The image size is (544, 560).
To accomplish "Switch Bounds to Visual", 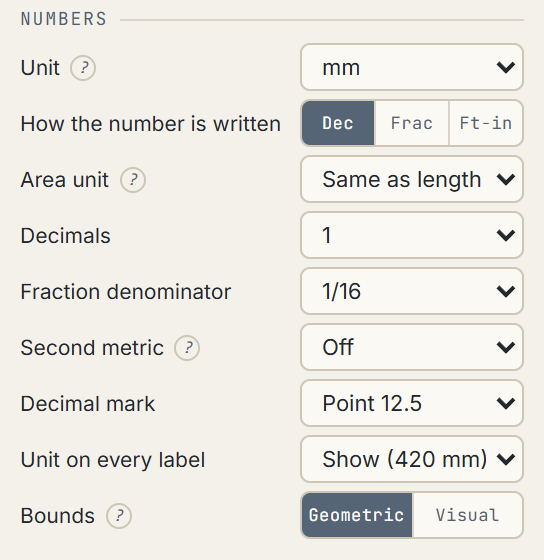I will click(x=467, y=515).
